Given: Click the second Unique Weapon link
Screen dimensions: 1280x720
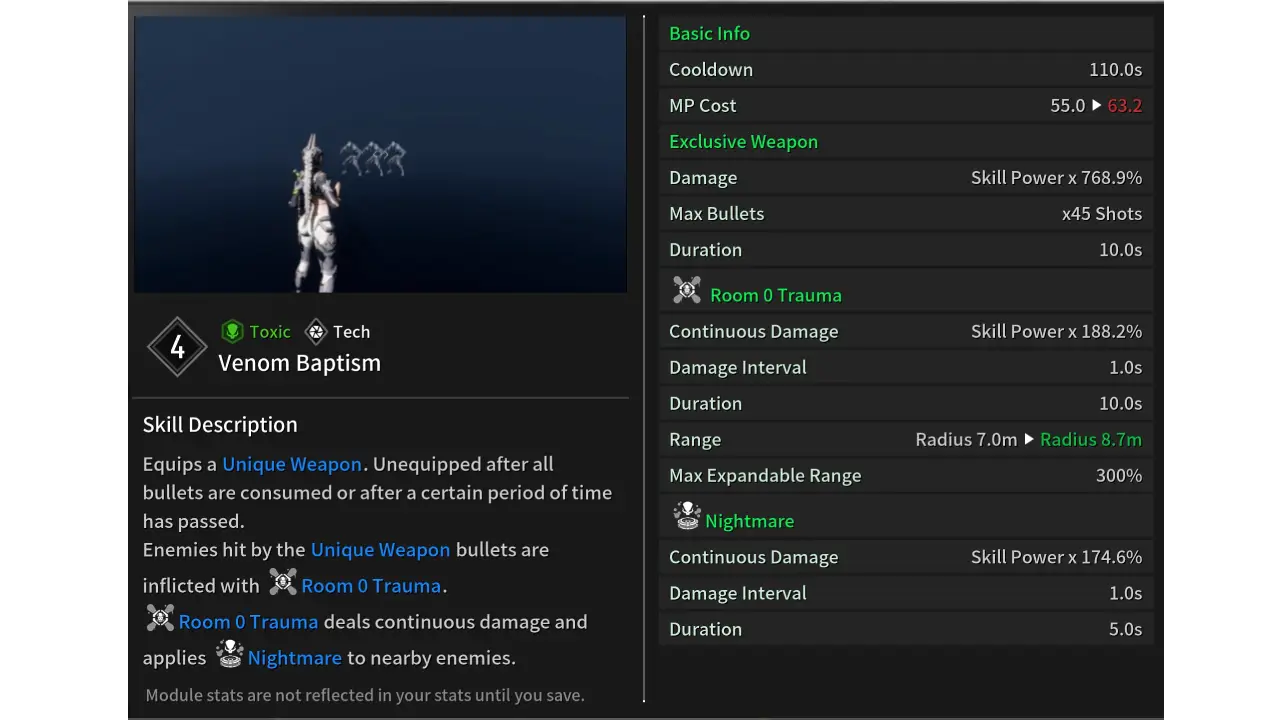Looking at the screenshot, I should (x=380, y=549).
